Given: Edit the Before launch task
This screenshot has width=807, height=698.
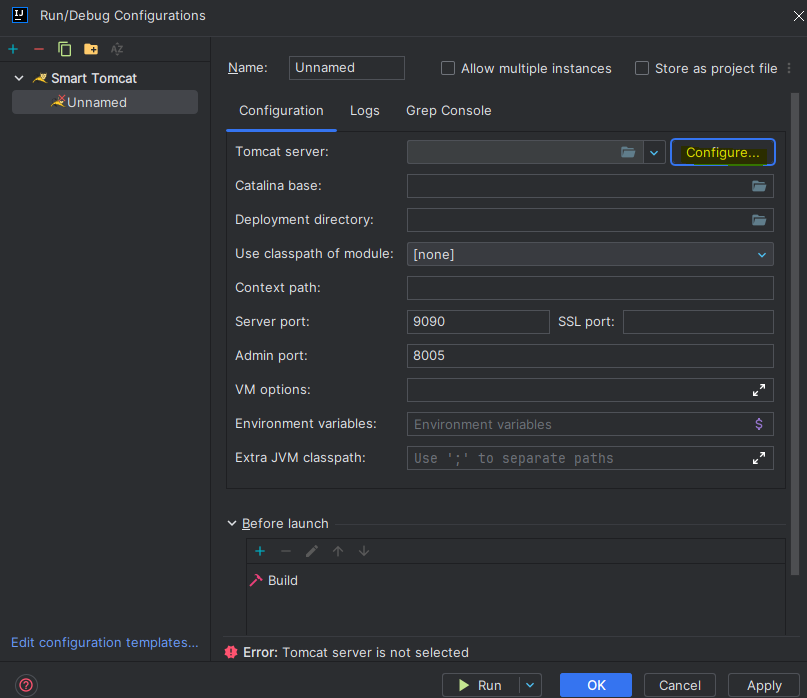Looking at the screenshot, I should (x=312, y=551).
